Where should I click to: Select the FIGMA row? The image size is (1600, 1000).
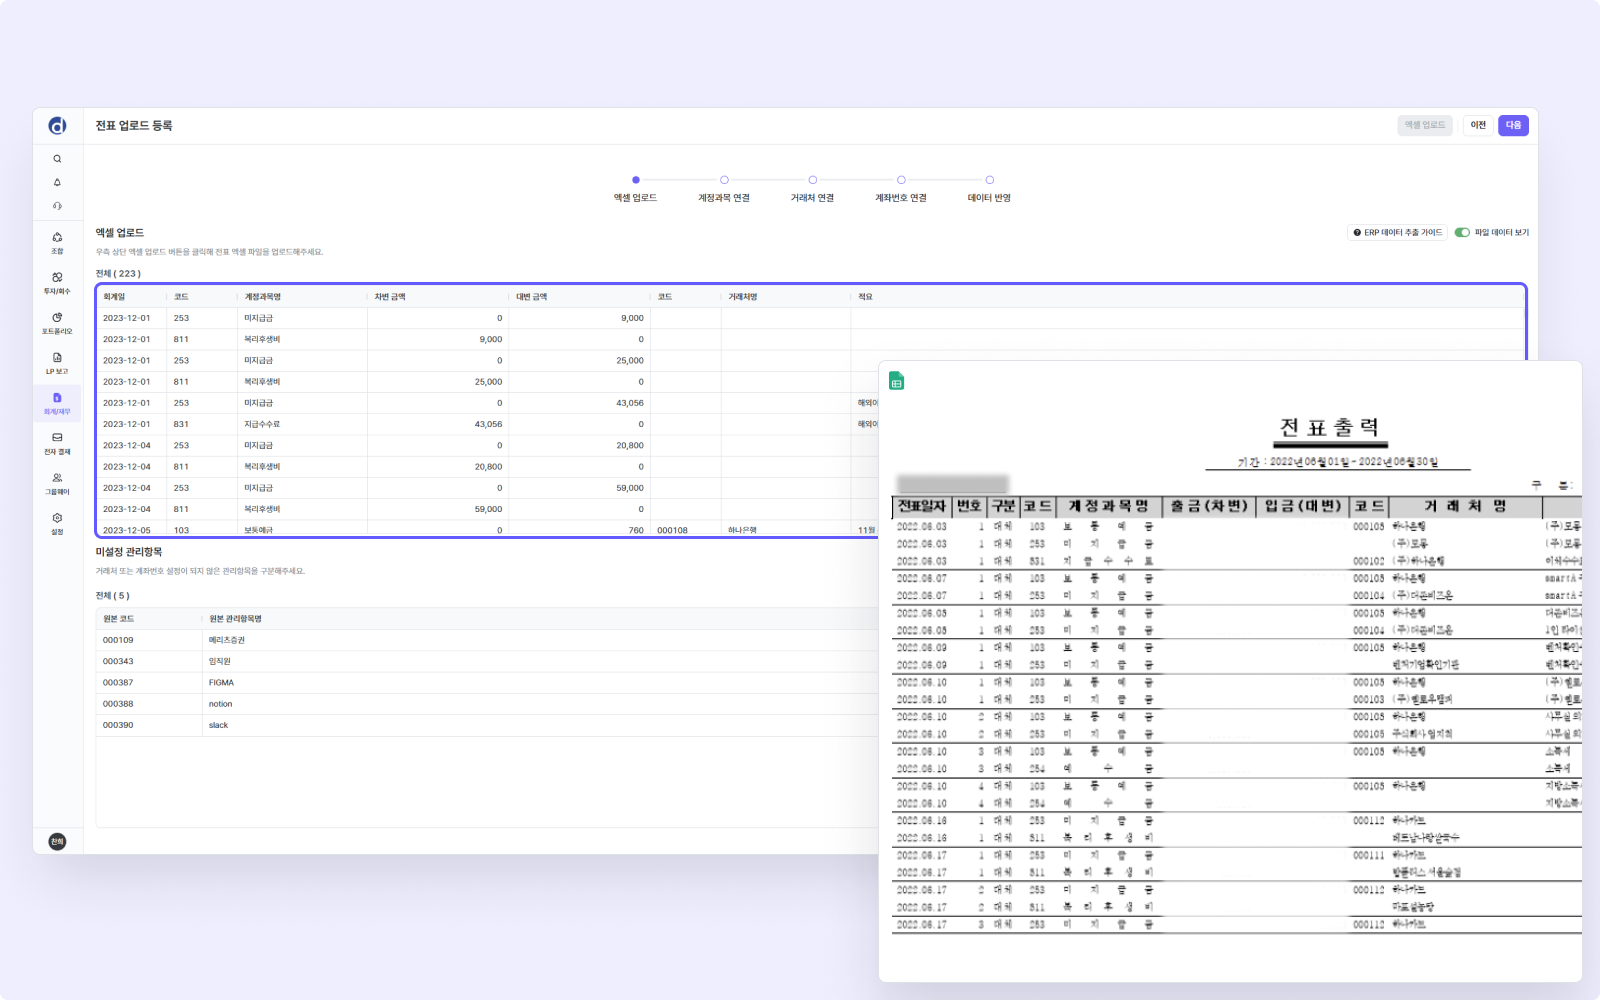[x=487, y=683]
